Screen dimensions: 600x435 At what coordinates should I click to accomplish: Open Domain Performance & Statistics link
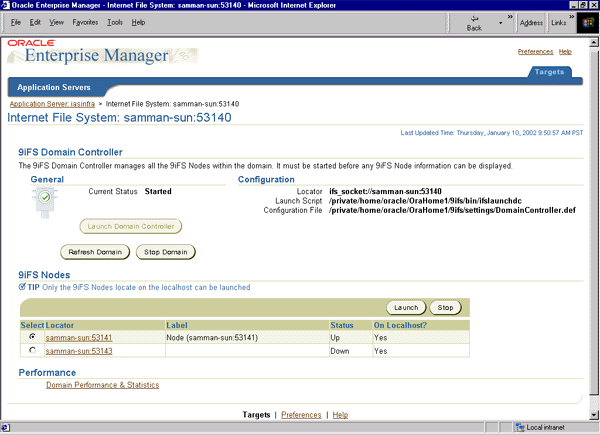[103, 385]
